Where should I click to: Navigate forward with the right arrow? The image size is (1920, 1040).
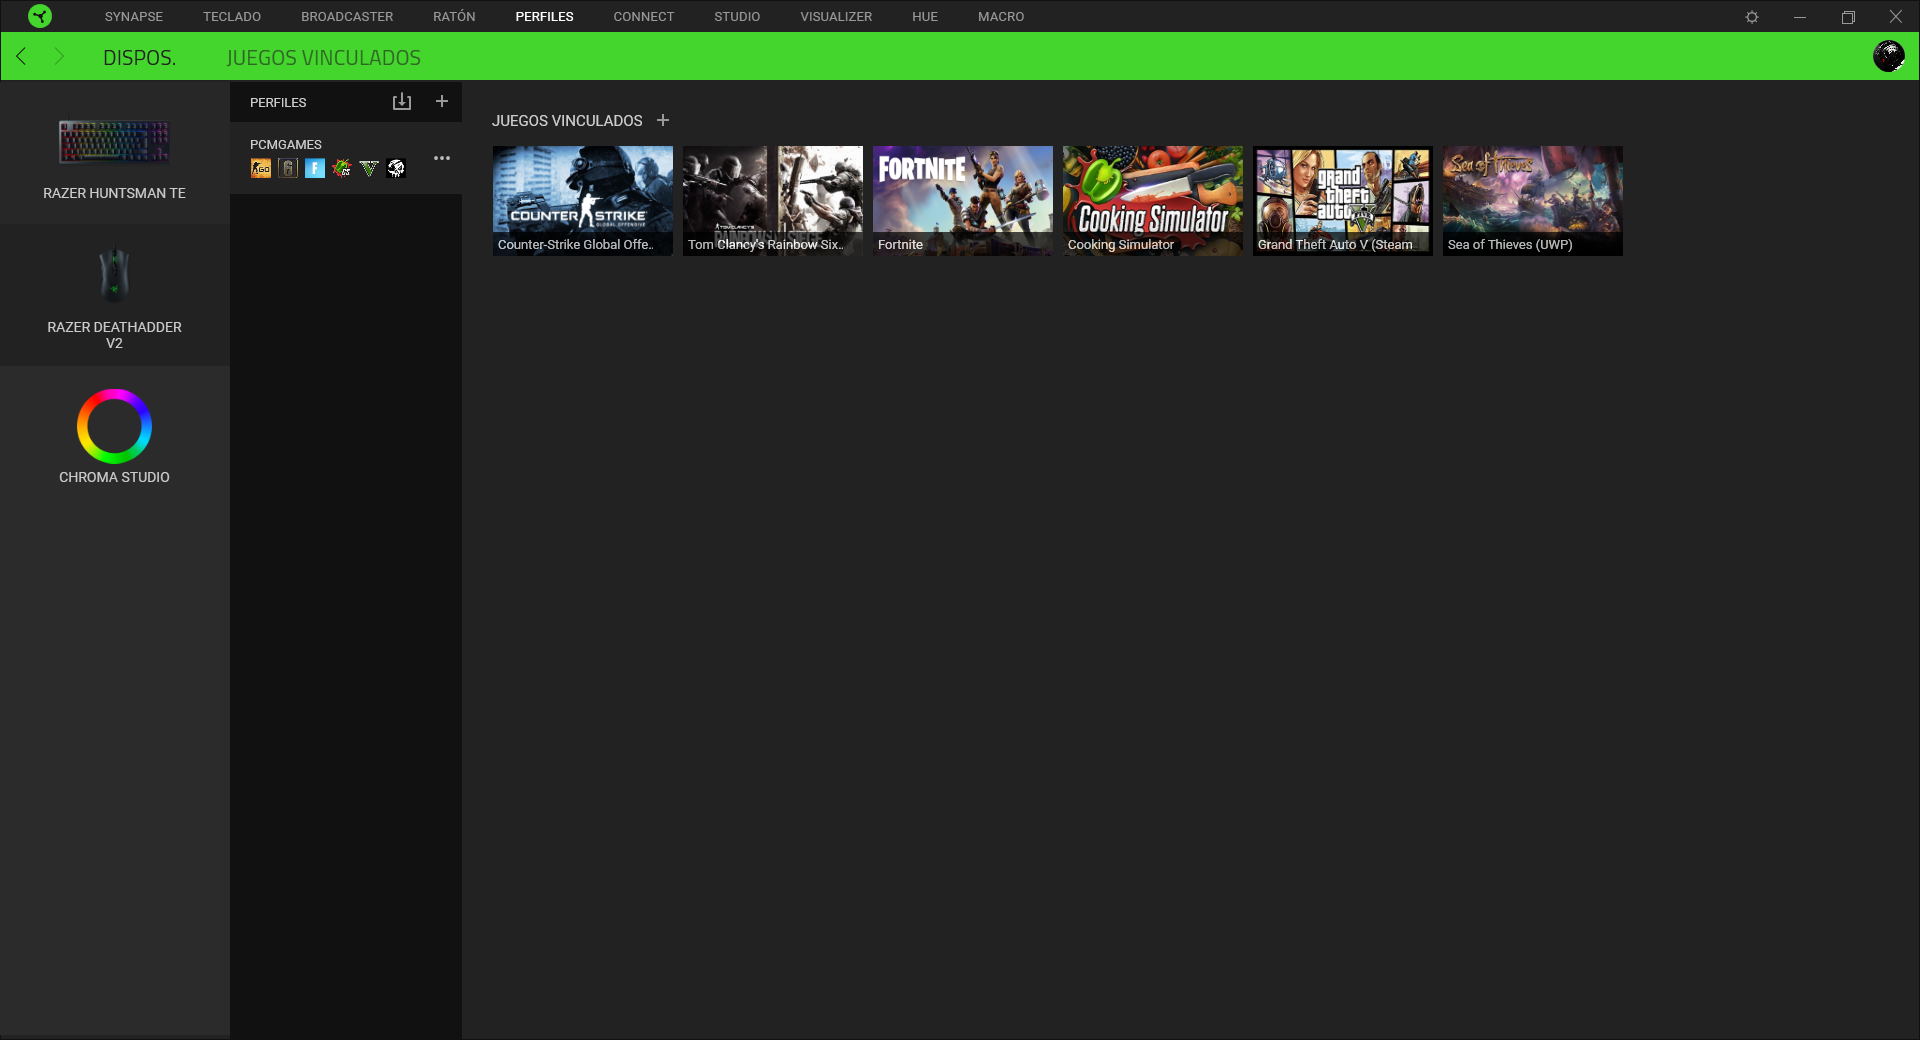(59, 56)
